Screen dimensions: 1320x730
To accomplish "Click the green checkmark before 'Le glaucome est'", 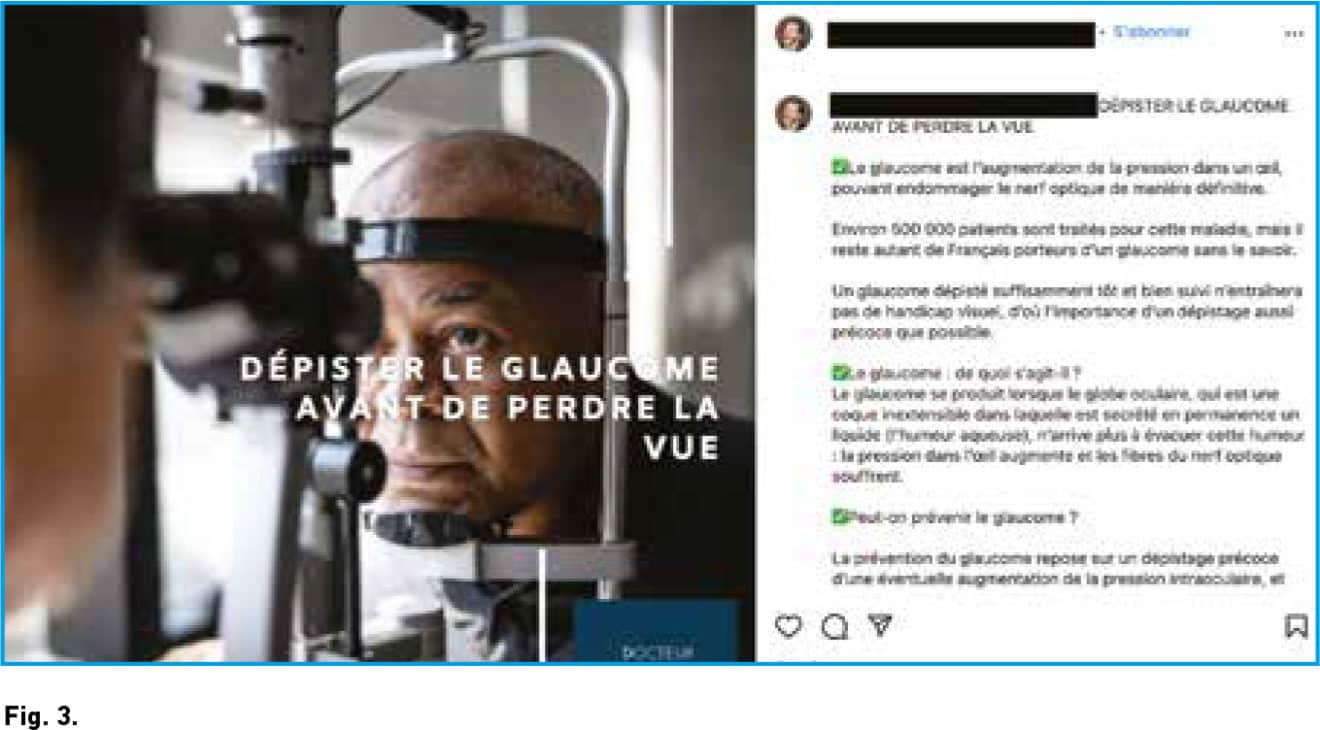I will click(838, 168).
